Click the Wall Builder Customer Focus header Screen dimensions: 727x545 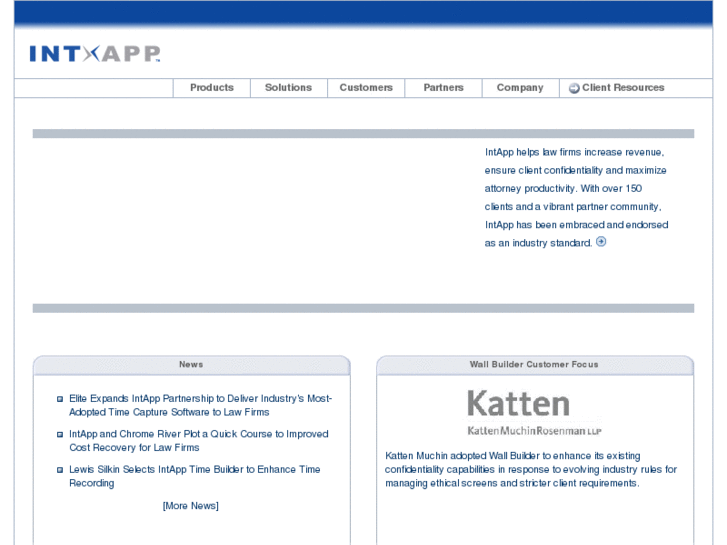(534, 365)
